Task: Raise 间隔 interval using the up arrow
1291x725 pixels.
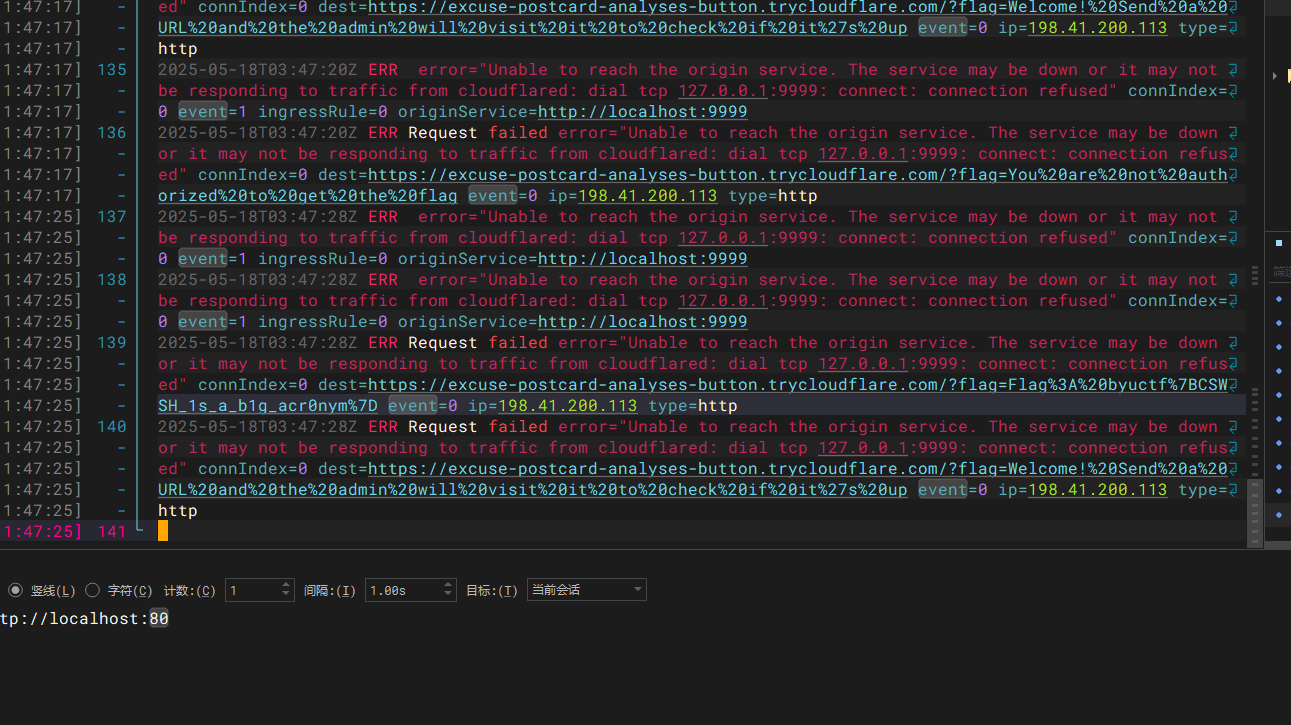Action: point(447,585)
